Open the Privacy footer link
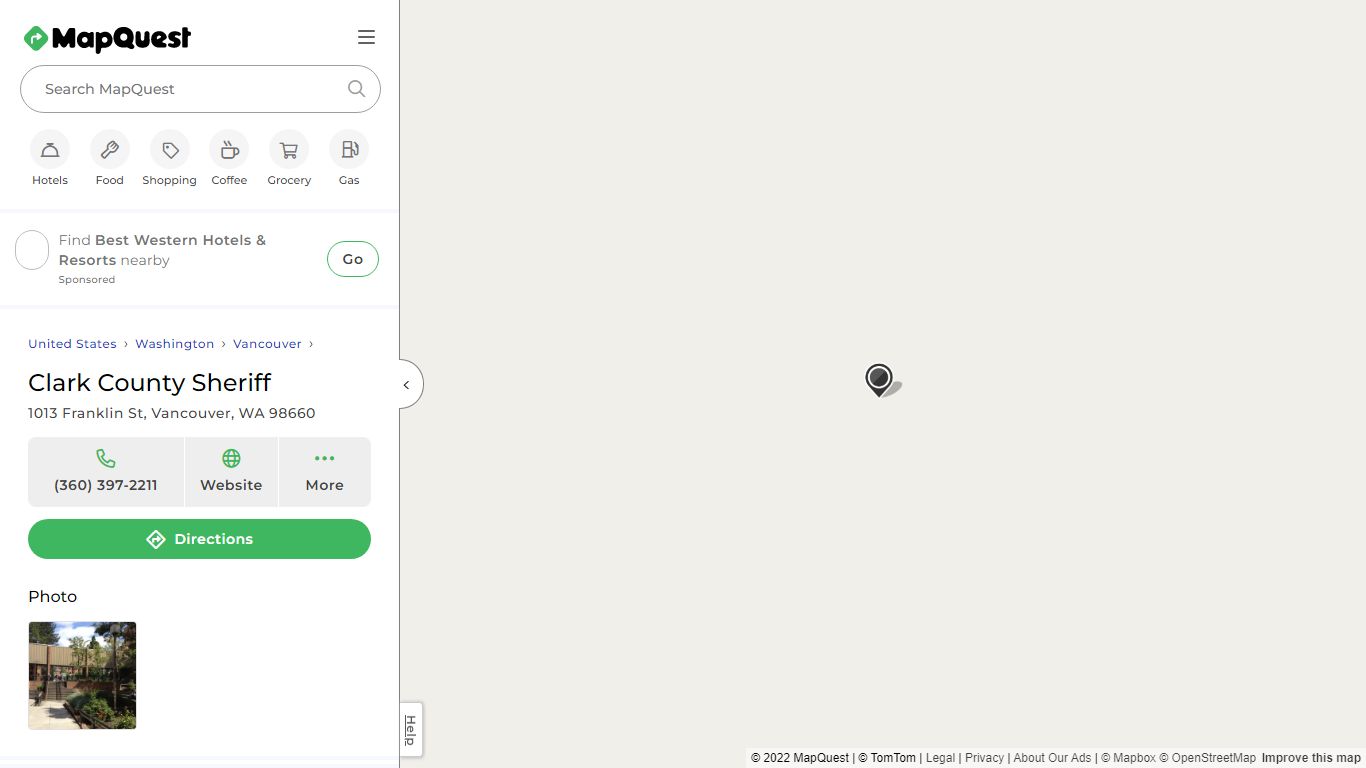This screenshot has width=1366, height=768. pyautogui.click(x=984, y=758)
